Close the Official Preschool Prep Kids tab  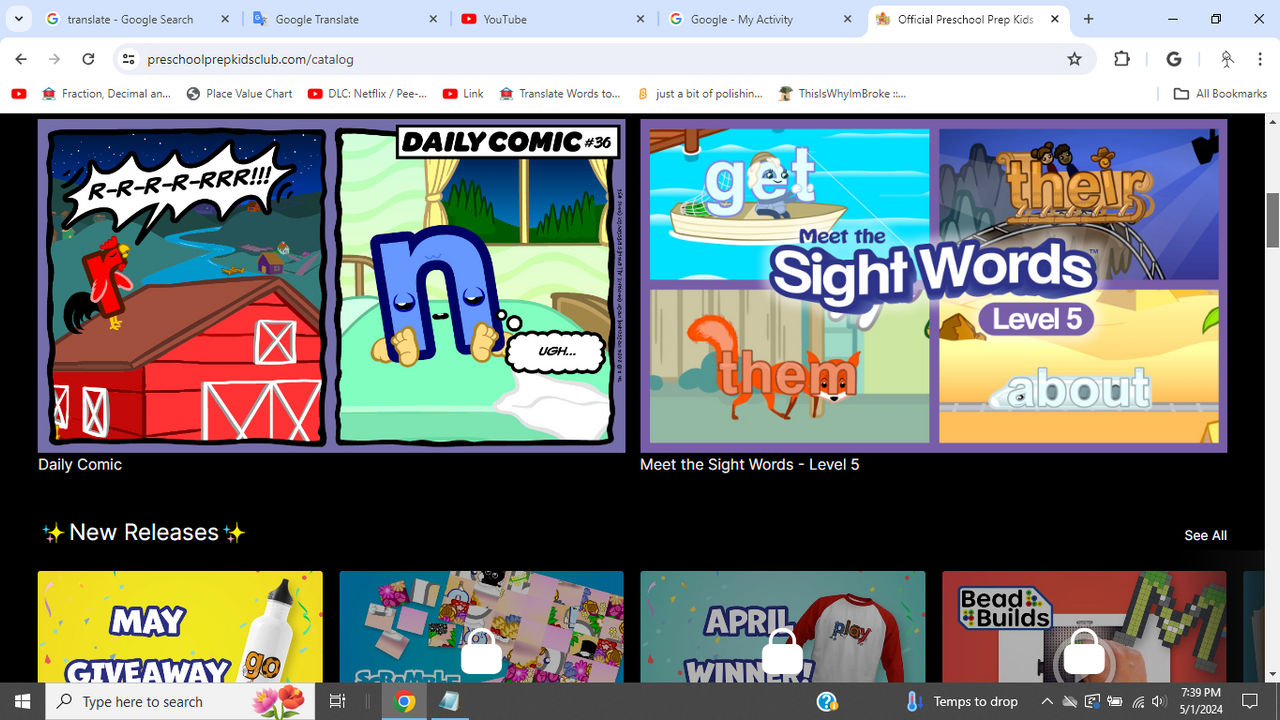(1054, 19)
